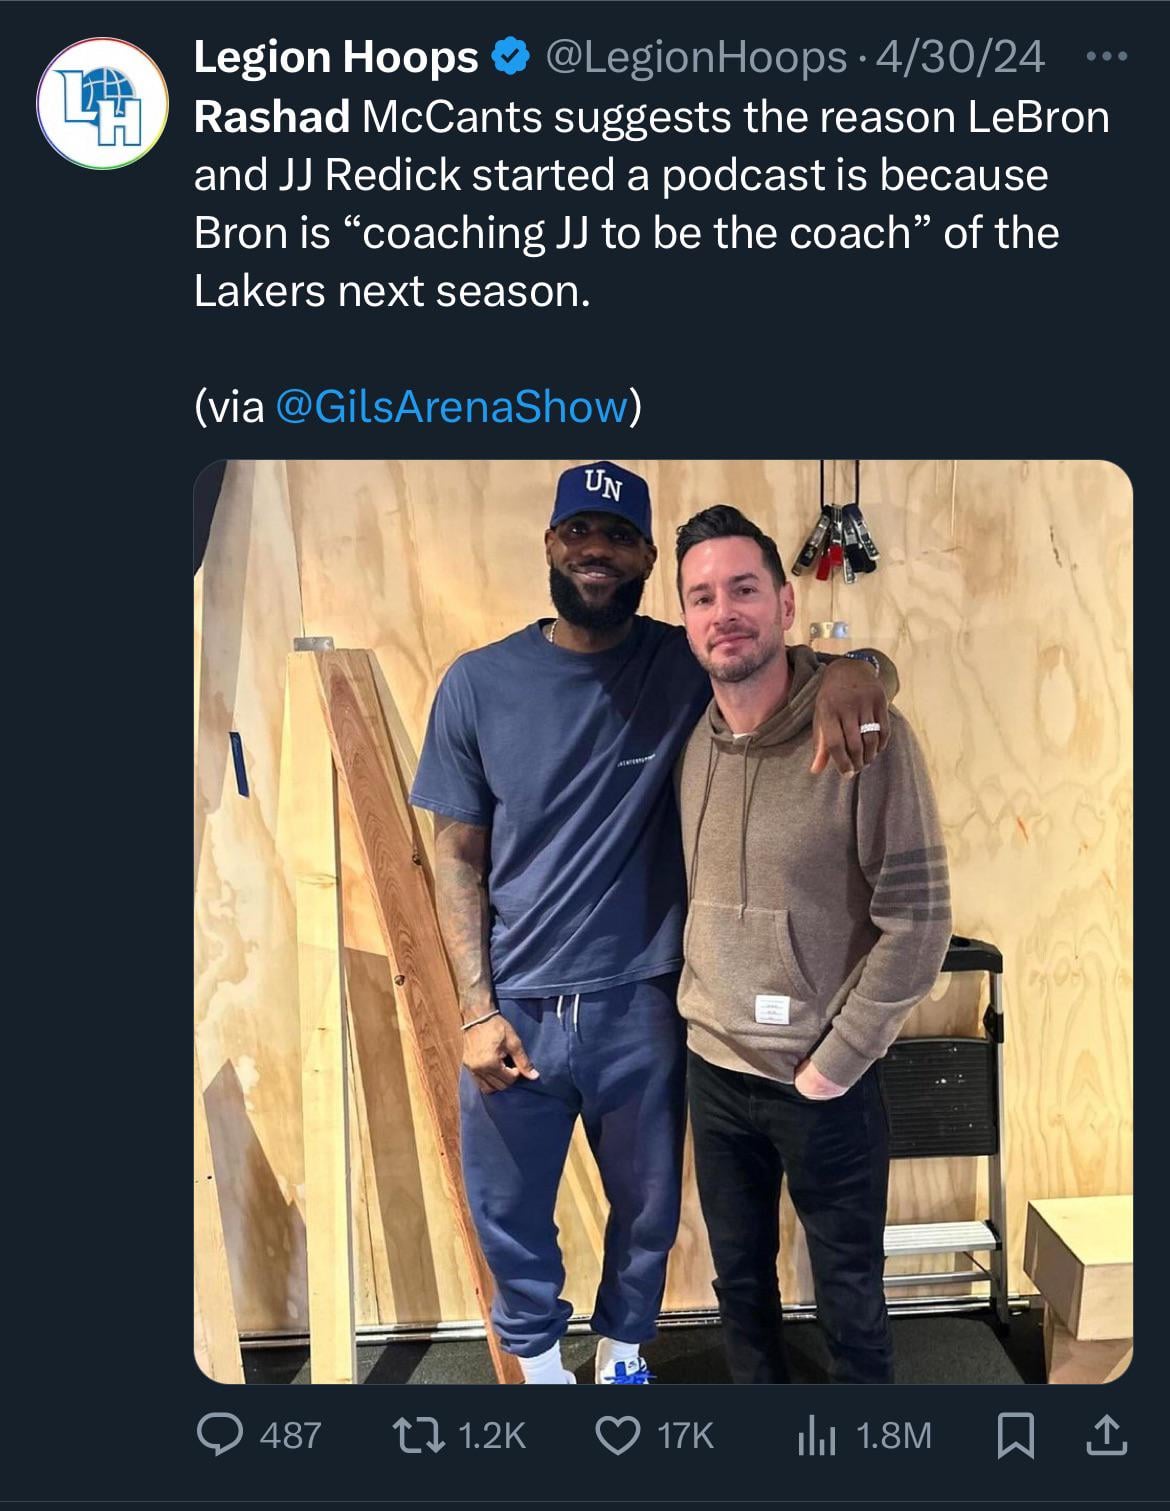The width and height of the screenshot is (1170, 1511).
Task: Click the 487 replies count
Action: coord(290,1436)
